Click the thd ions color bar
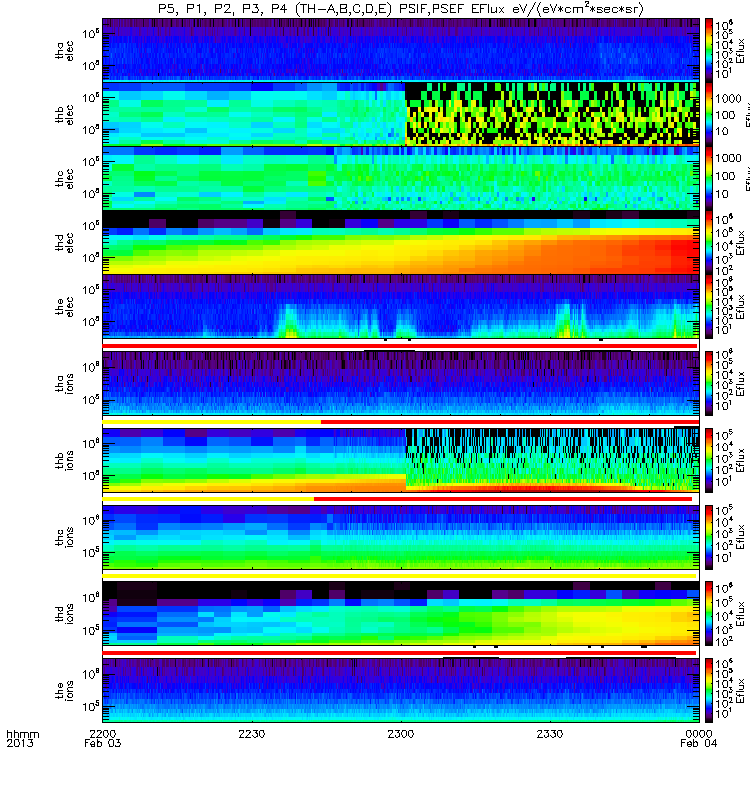The width and height of the screenshot is (750, 800). (709, 613)
